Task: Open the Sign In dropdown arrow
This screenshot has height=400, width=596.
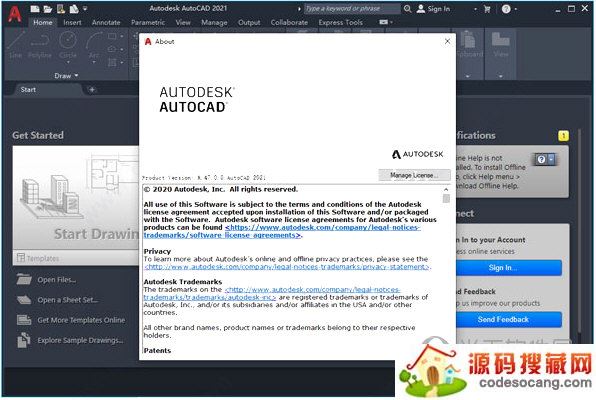Action: click(475, 9)
